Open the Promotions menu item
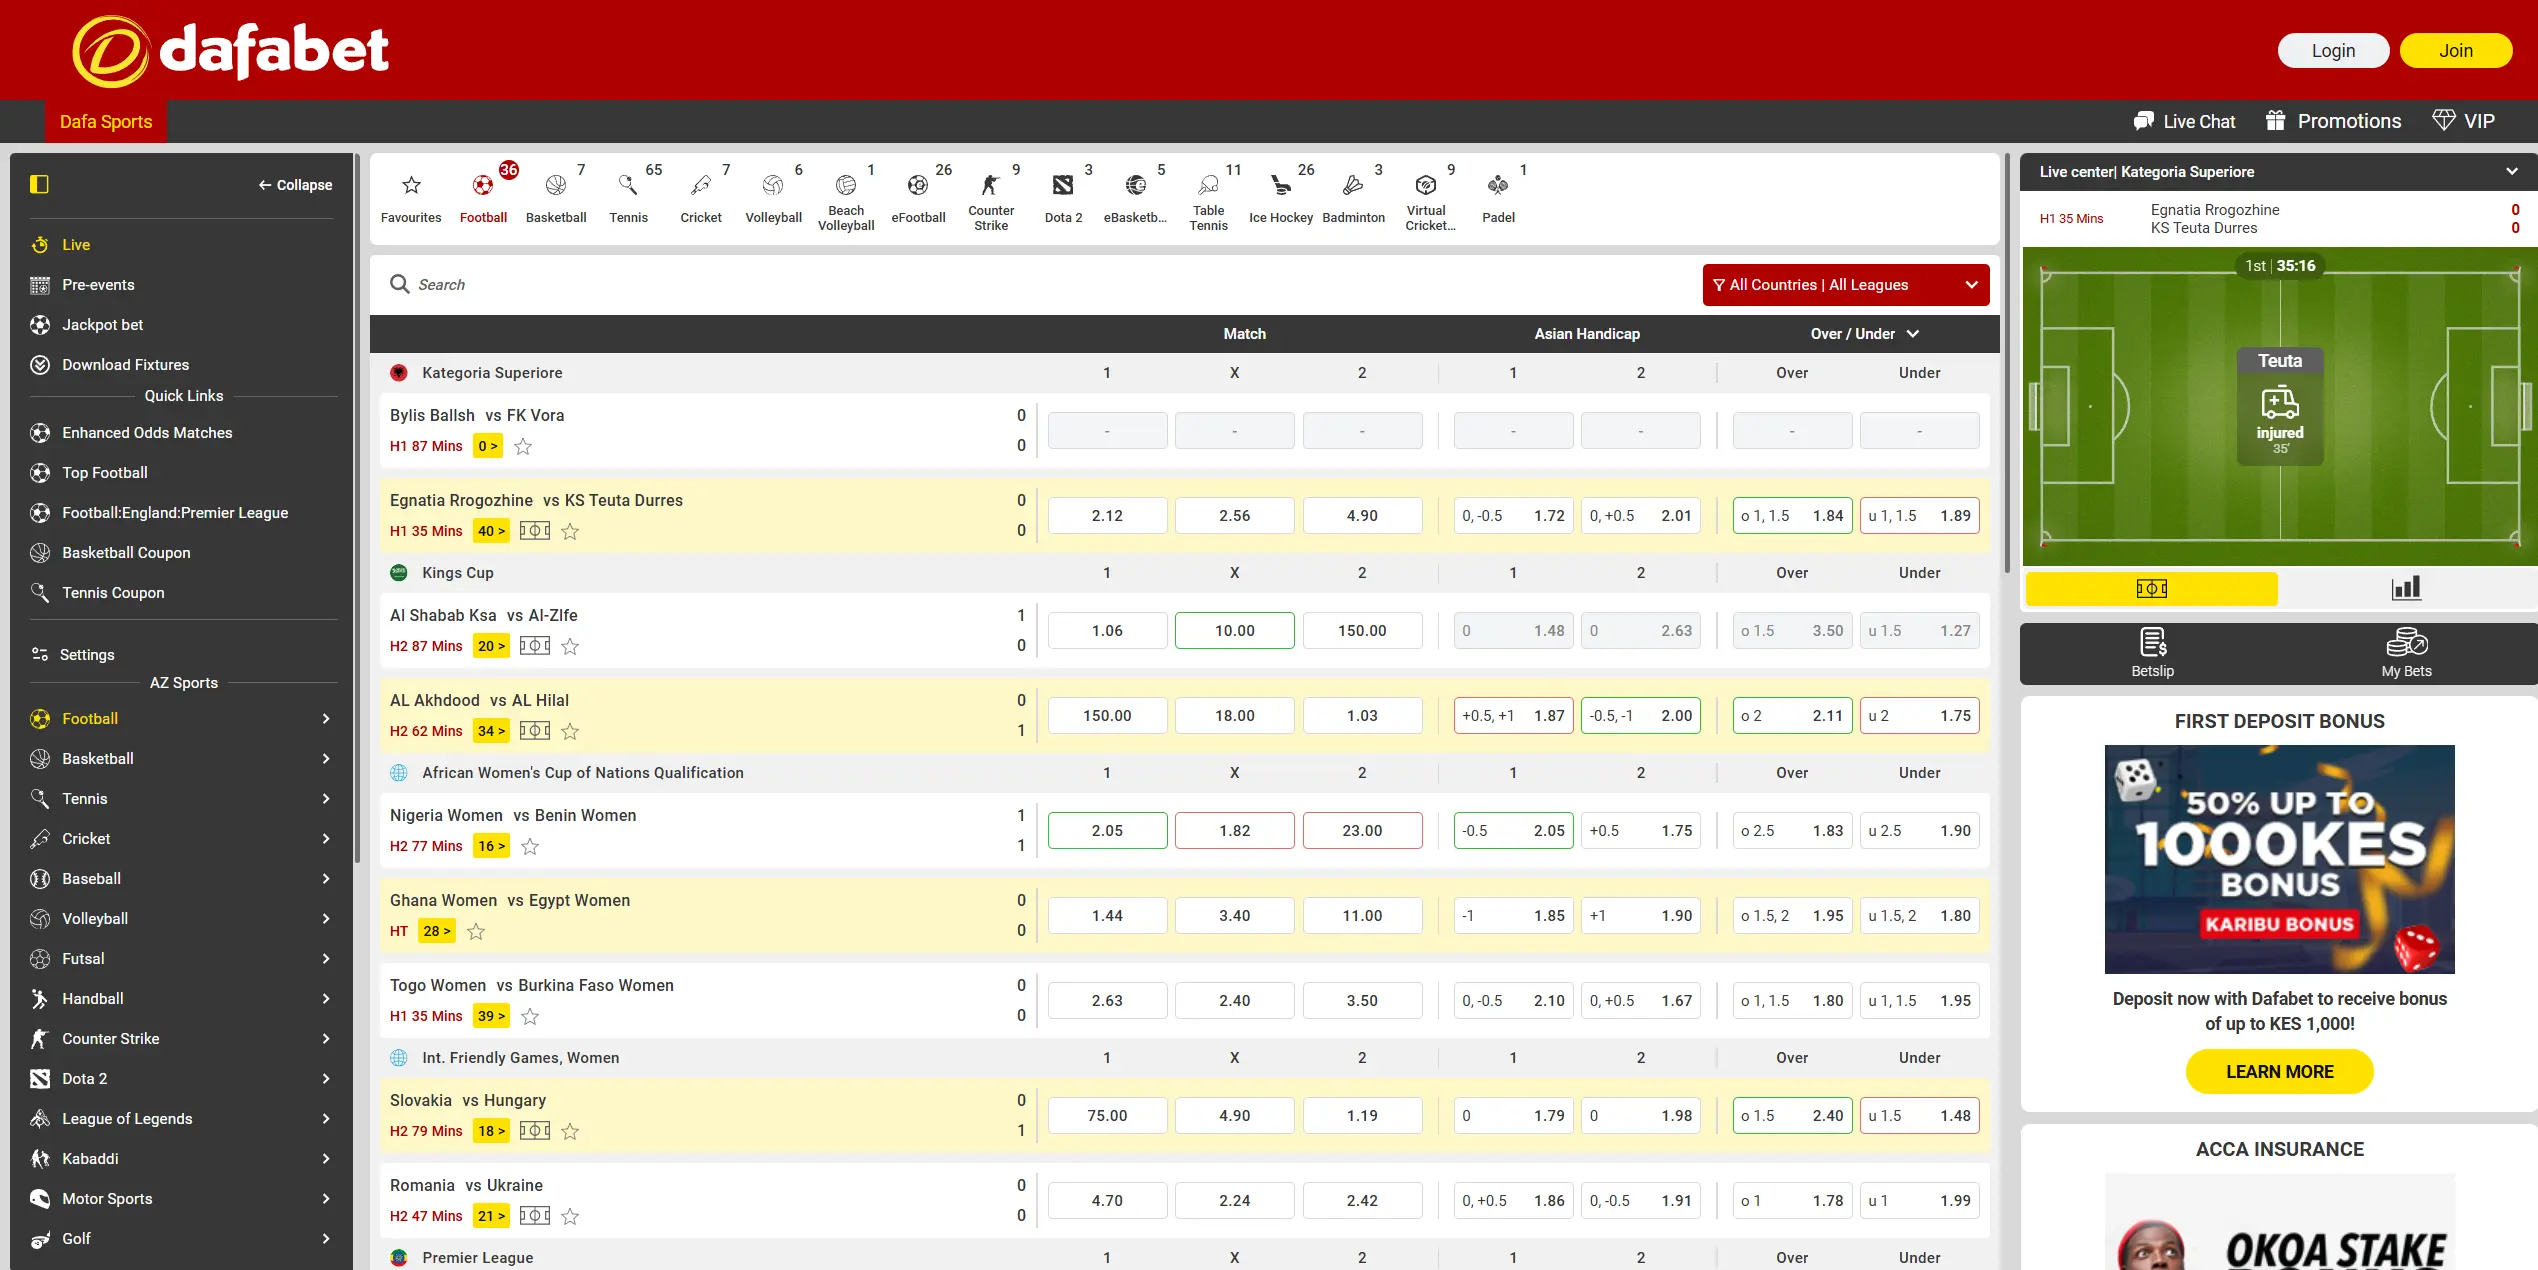2538x1270 pixels. pos(2333,120)
